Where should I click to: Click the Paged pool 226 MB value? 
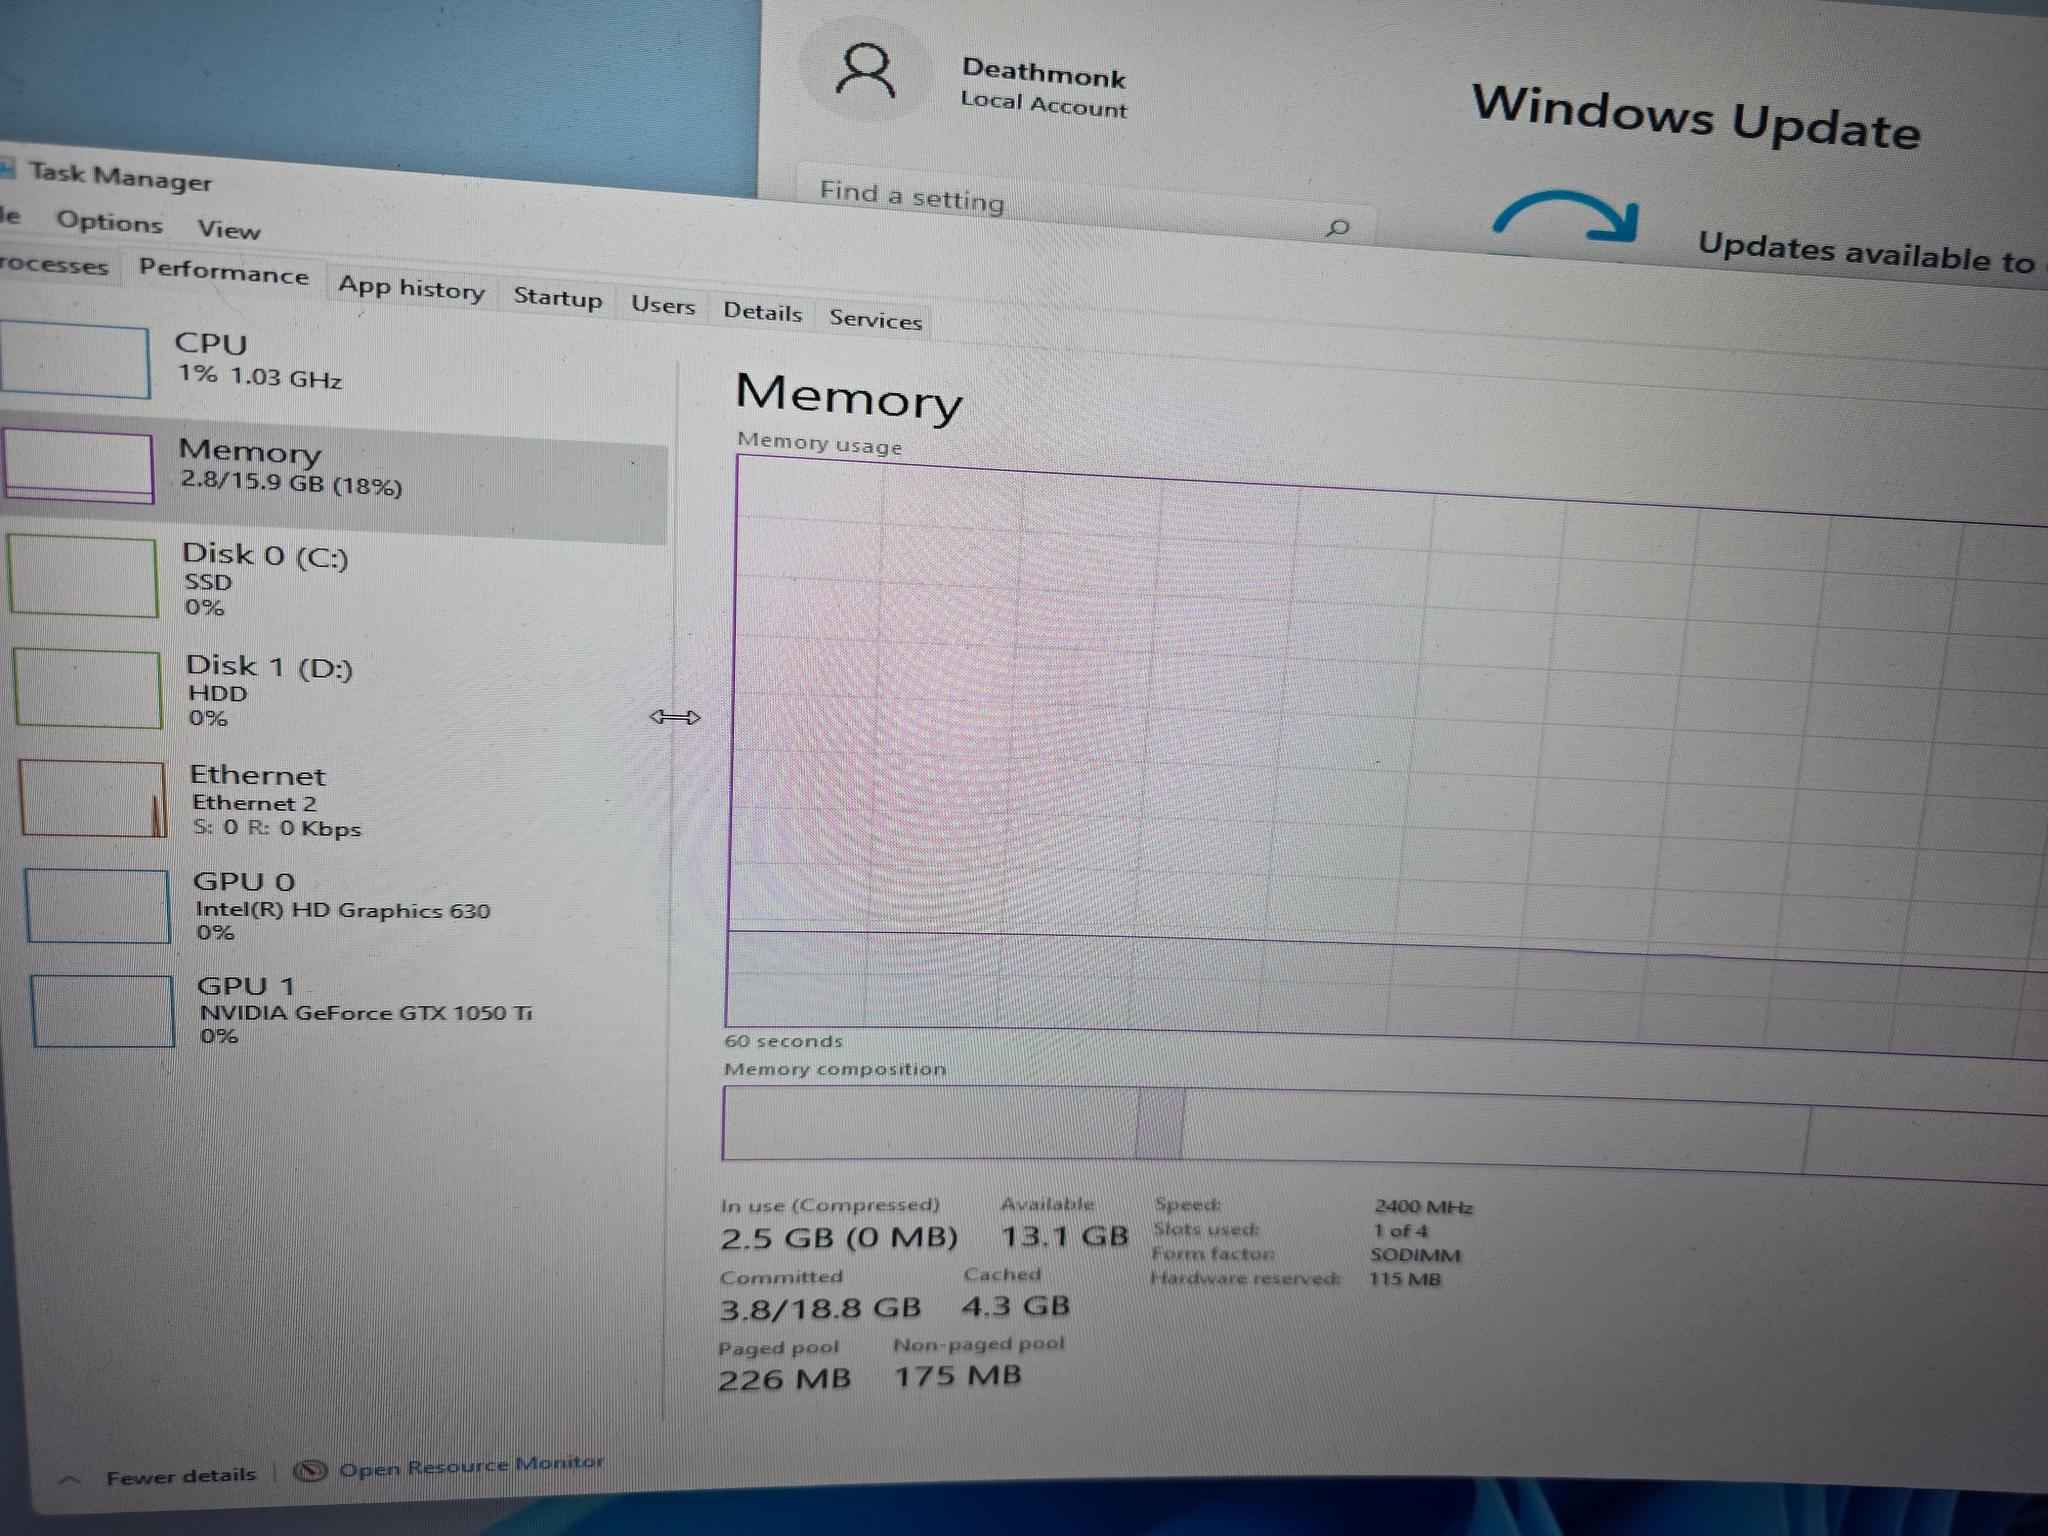point(784,1379)
